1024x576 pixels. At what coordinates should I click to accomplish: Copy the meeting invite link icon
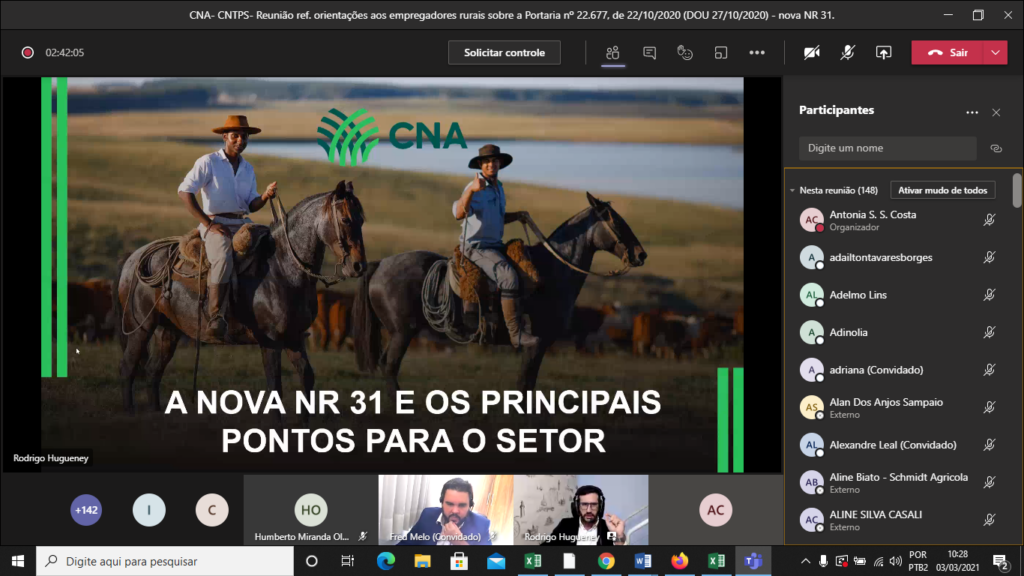point(996,148)
